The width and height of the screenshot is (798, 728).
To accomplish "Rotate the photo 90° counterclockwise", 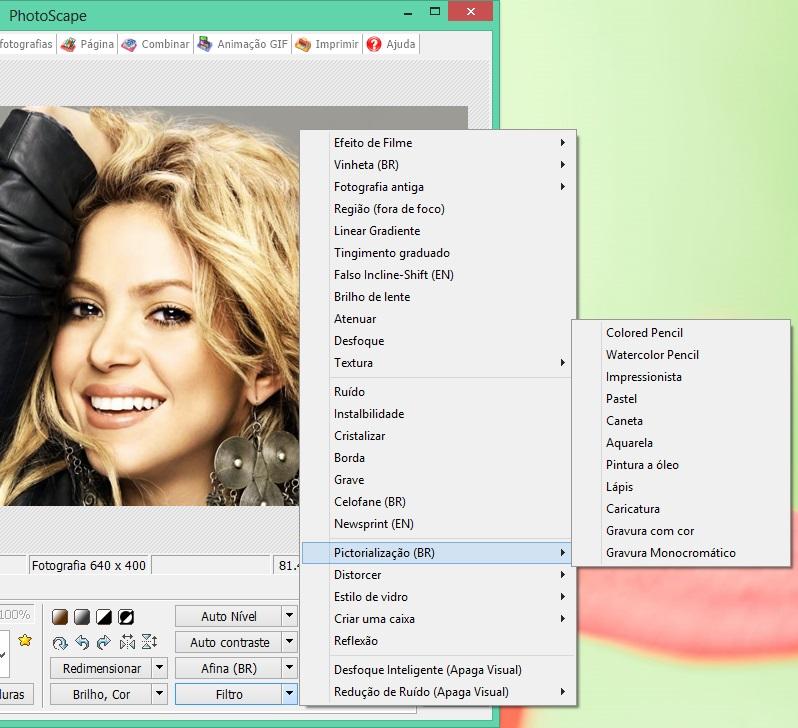I will (82, 642).
